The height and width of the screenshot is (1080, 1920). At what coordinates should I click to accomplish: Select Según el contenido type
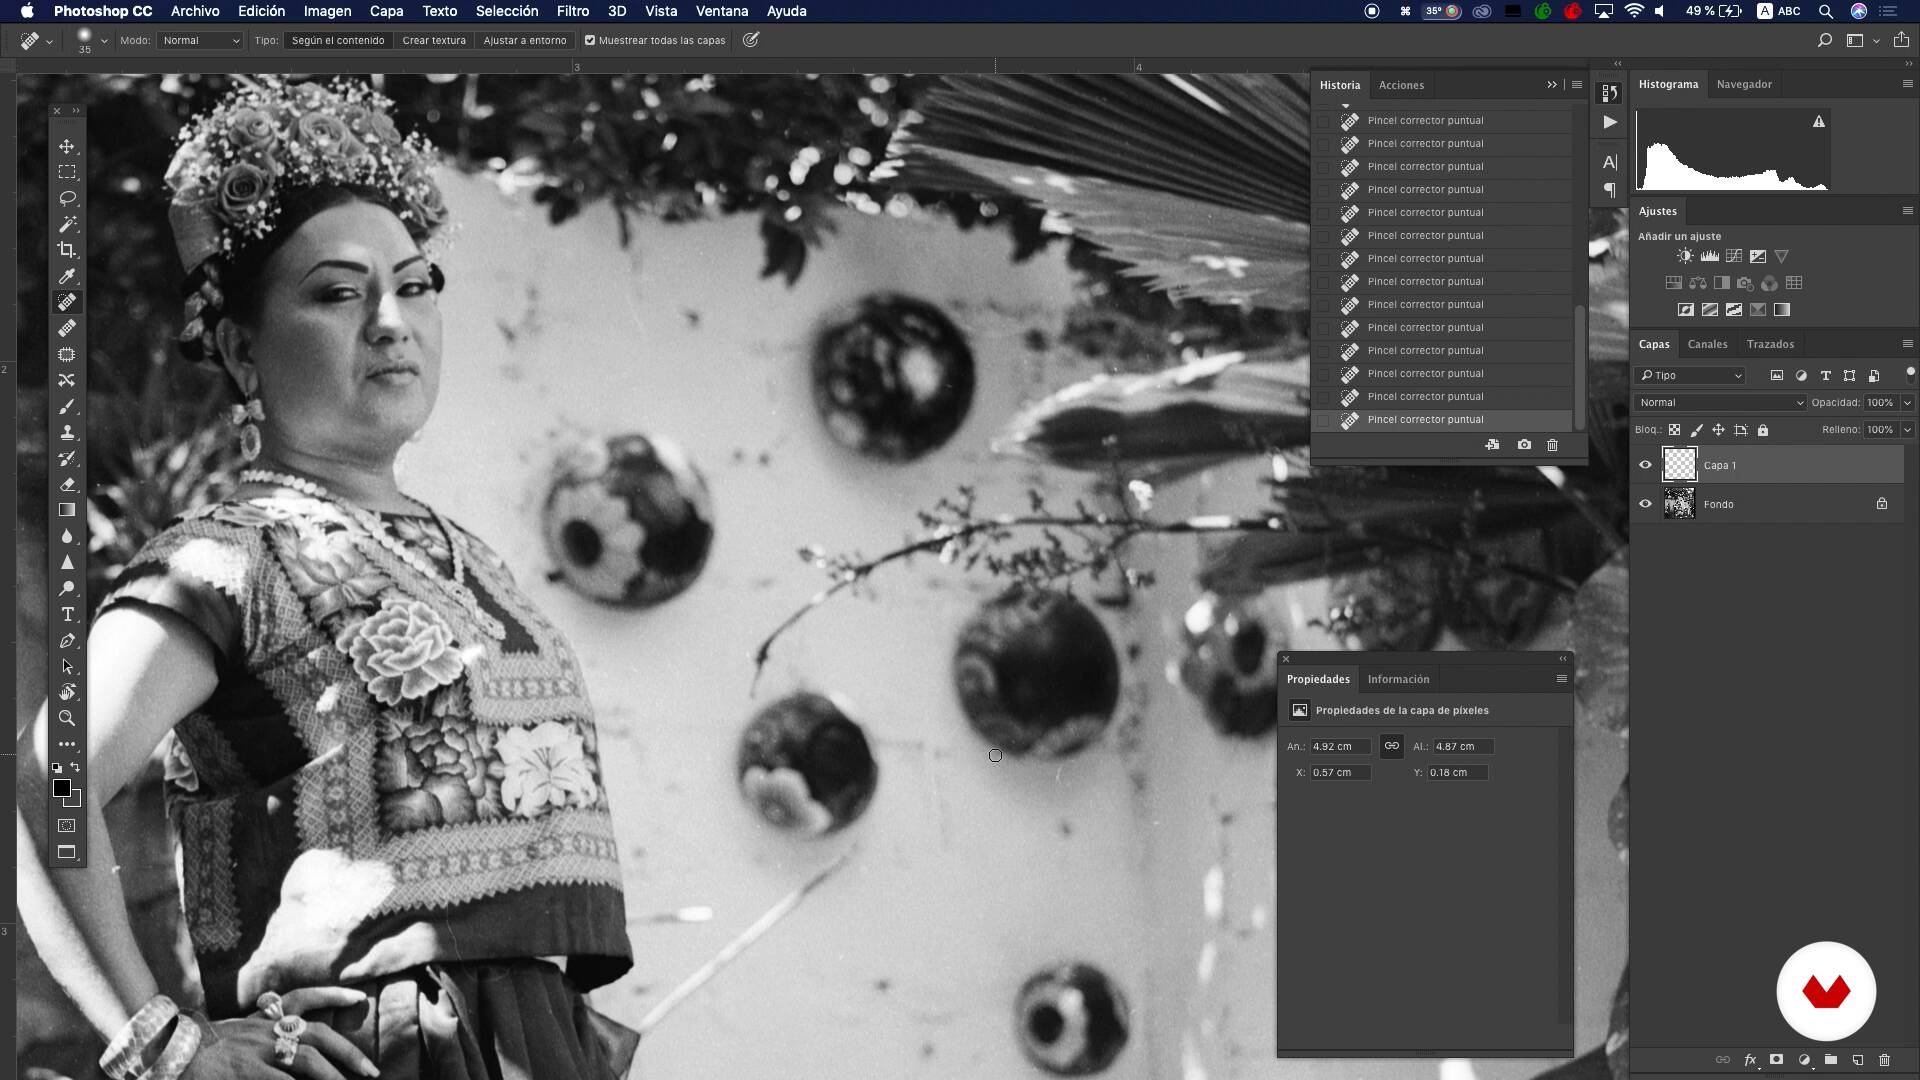pos(338,41)
